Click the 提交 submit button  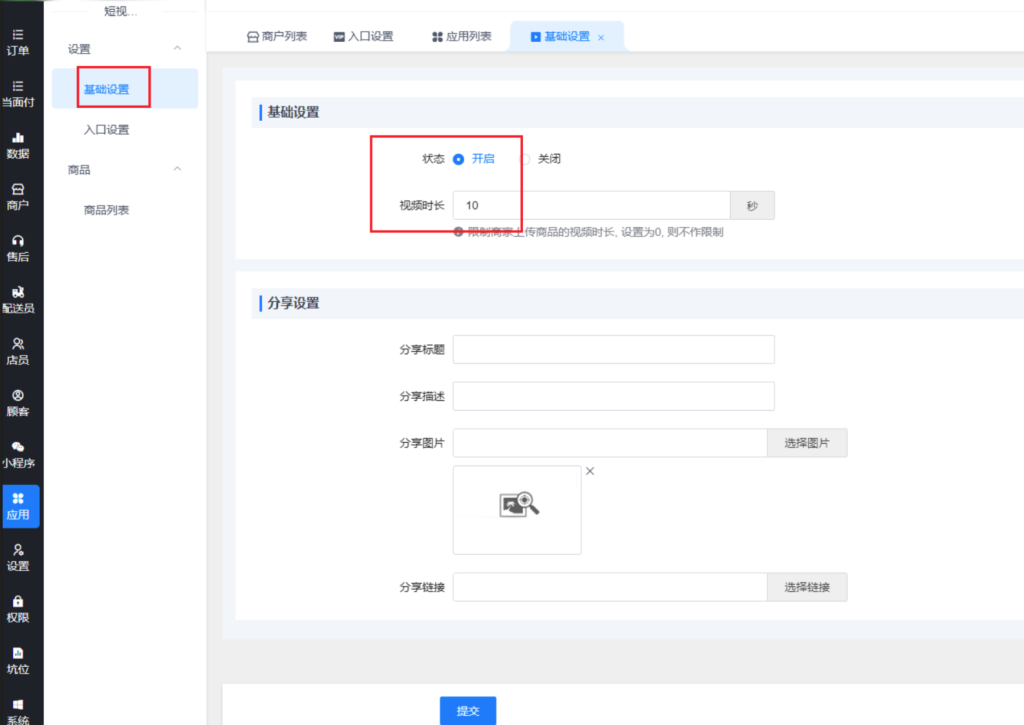point(468,710)
